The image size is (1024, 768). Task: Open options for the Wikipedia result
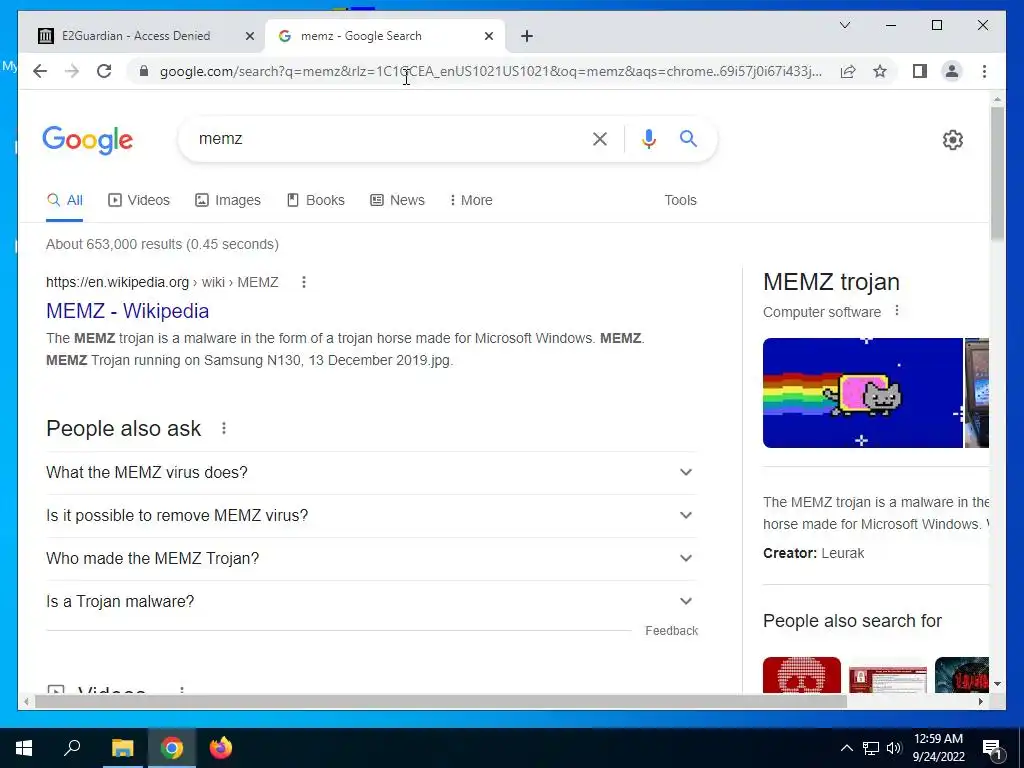(x=304, y=282)
